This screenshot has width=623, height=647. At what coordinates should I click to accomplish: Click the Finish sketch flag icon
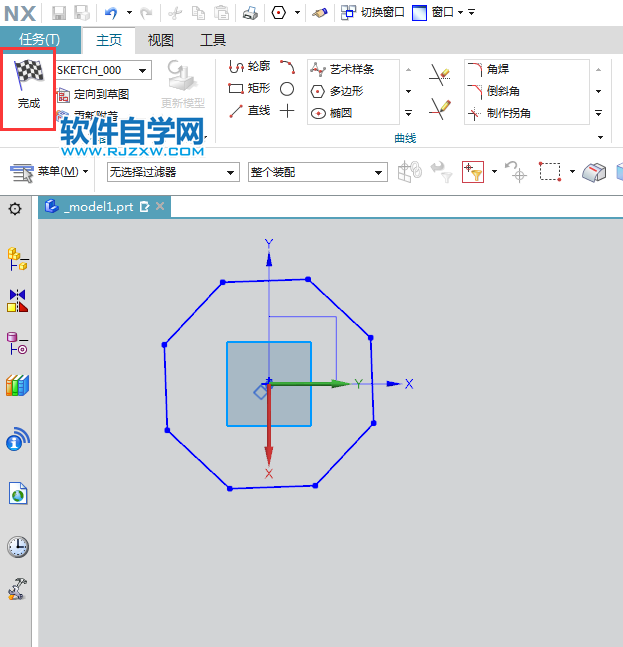[28, 82]
